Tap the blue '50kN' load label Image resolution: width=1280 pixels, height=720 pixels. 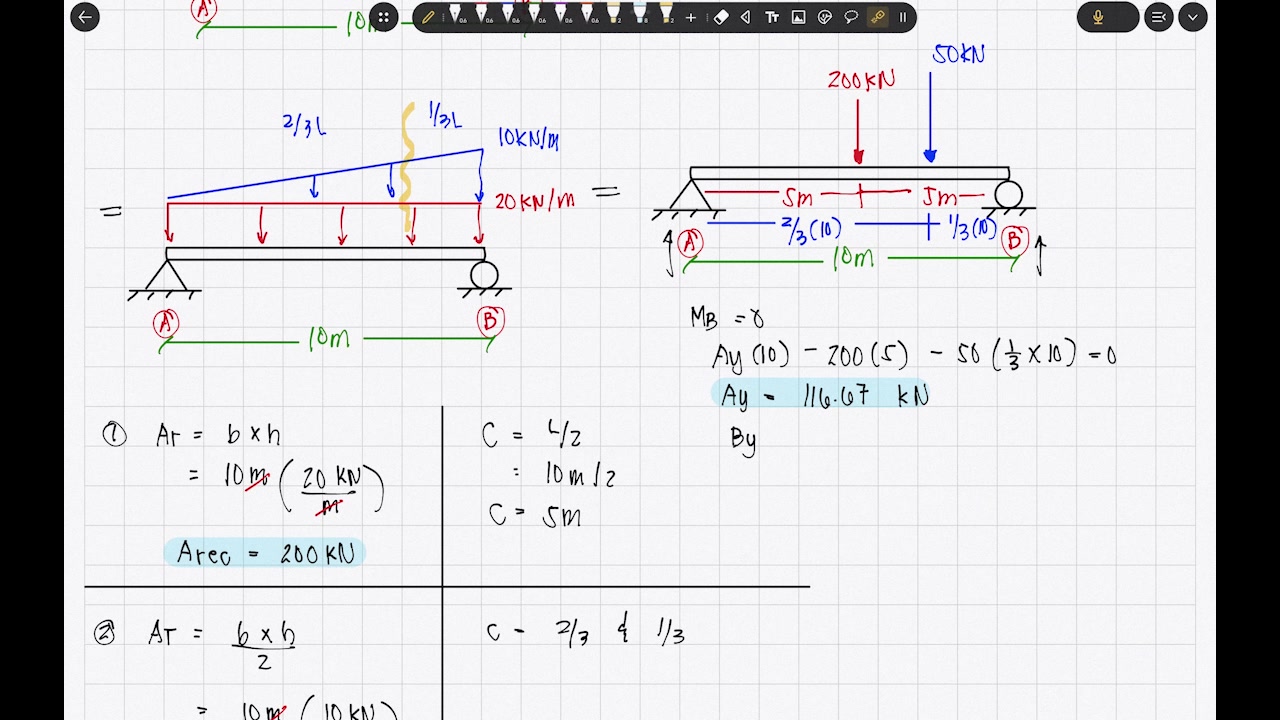click(x=958, y=54)
